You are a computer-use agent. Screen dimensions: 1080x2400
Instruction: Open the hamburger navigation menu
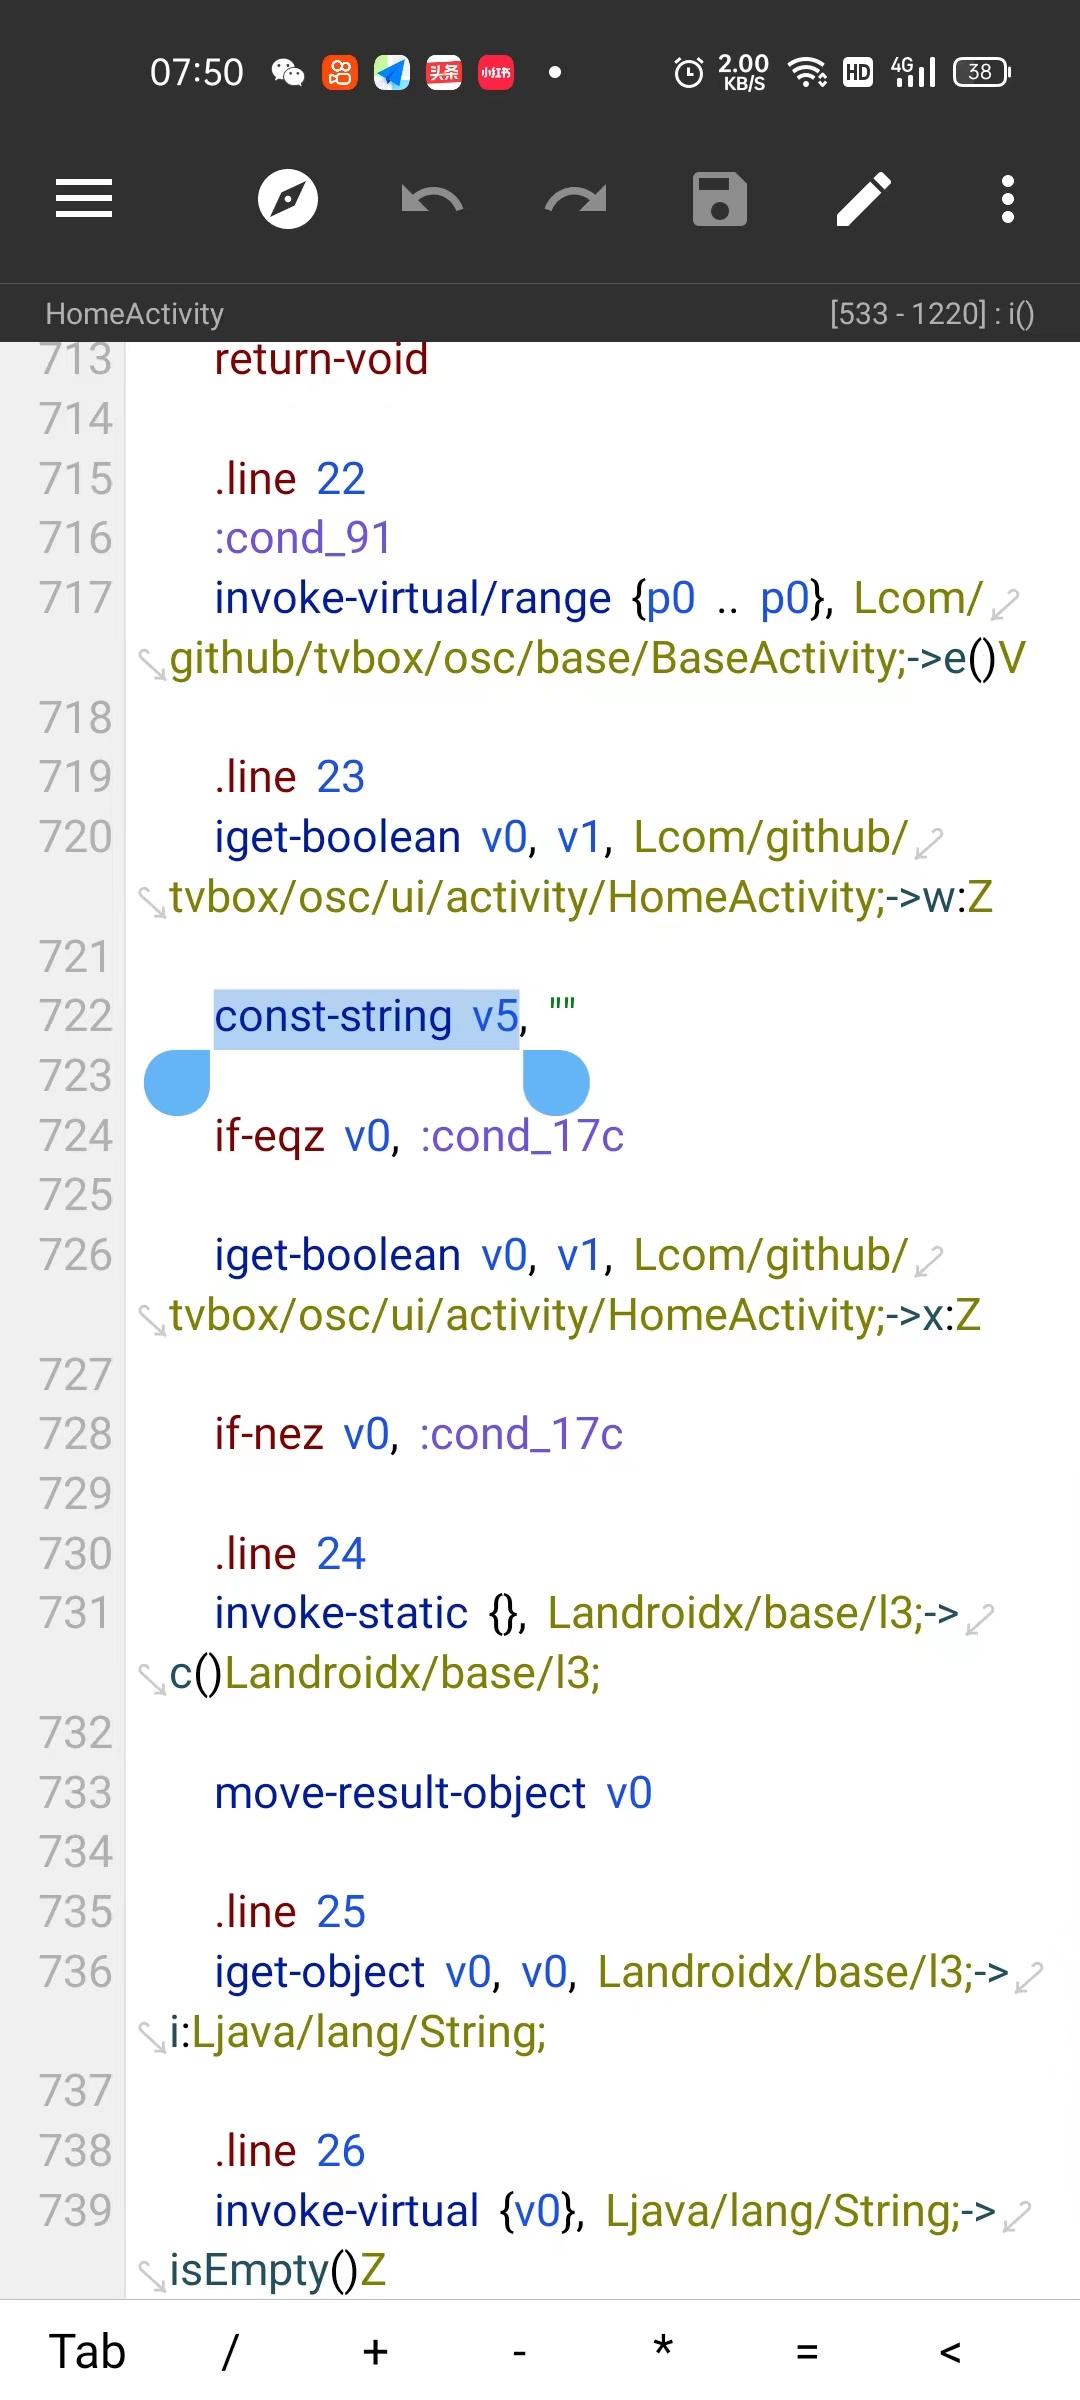click(x=84, y=199)
